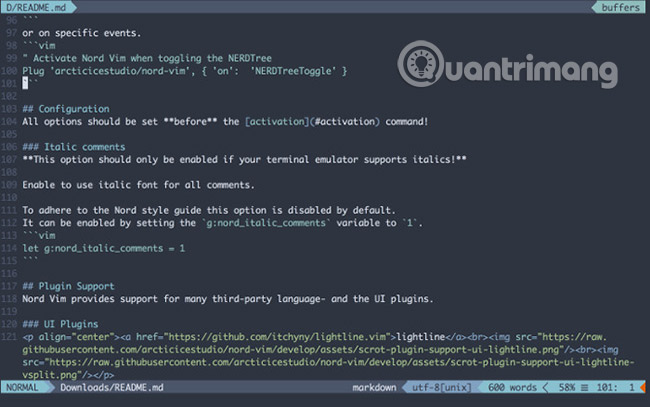The height and width of the screenshot is (407, 650).
Task: Click the NORMAL mode indicator
Action: click(x=22, y=388)
